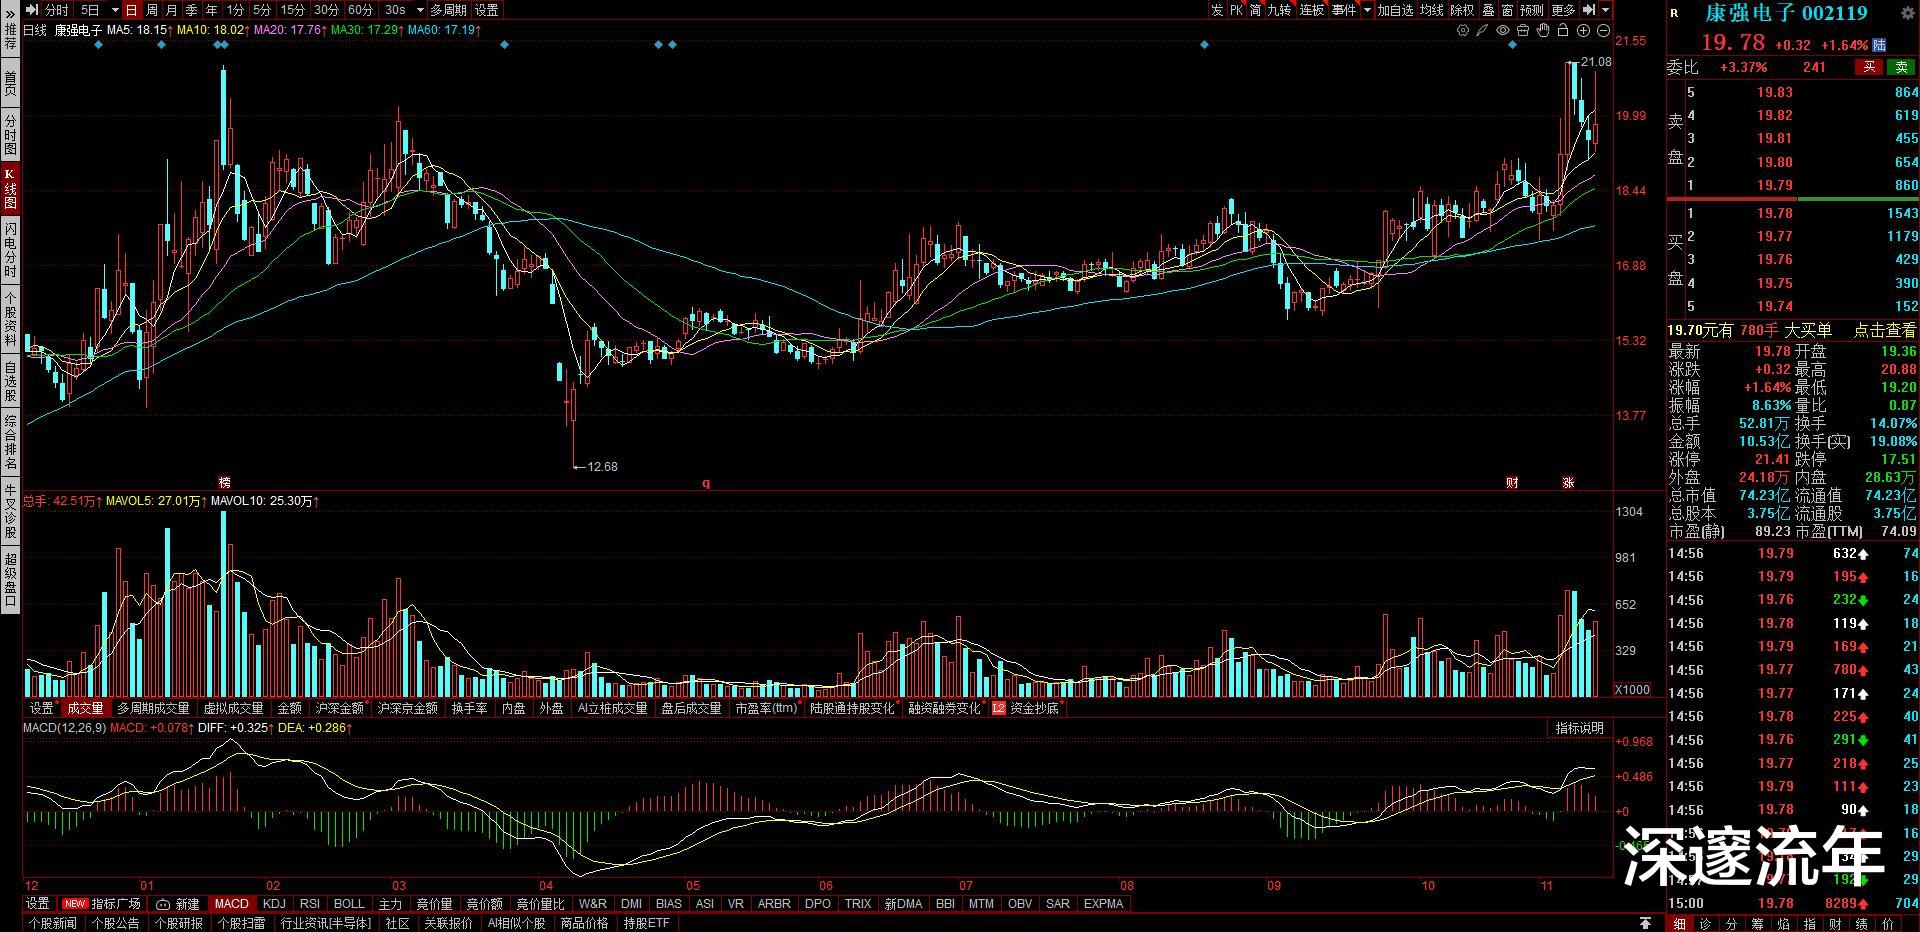The height and width of the screenshot is (932, 1920).
Task: Click the right-arrow collapse icon in top toolbar
Action: tap(1590, 10)
